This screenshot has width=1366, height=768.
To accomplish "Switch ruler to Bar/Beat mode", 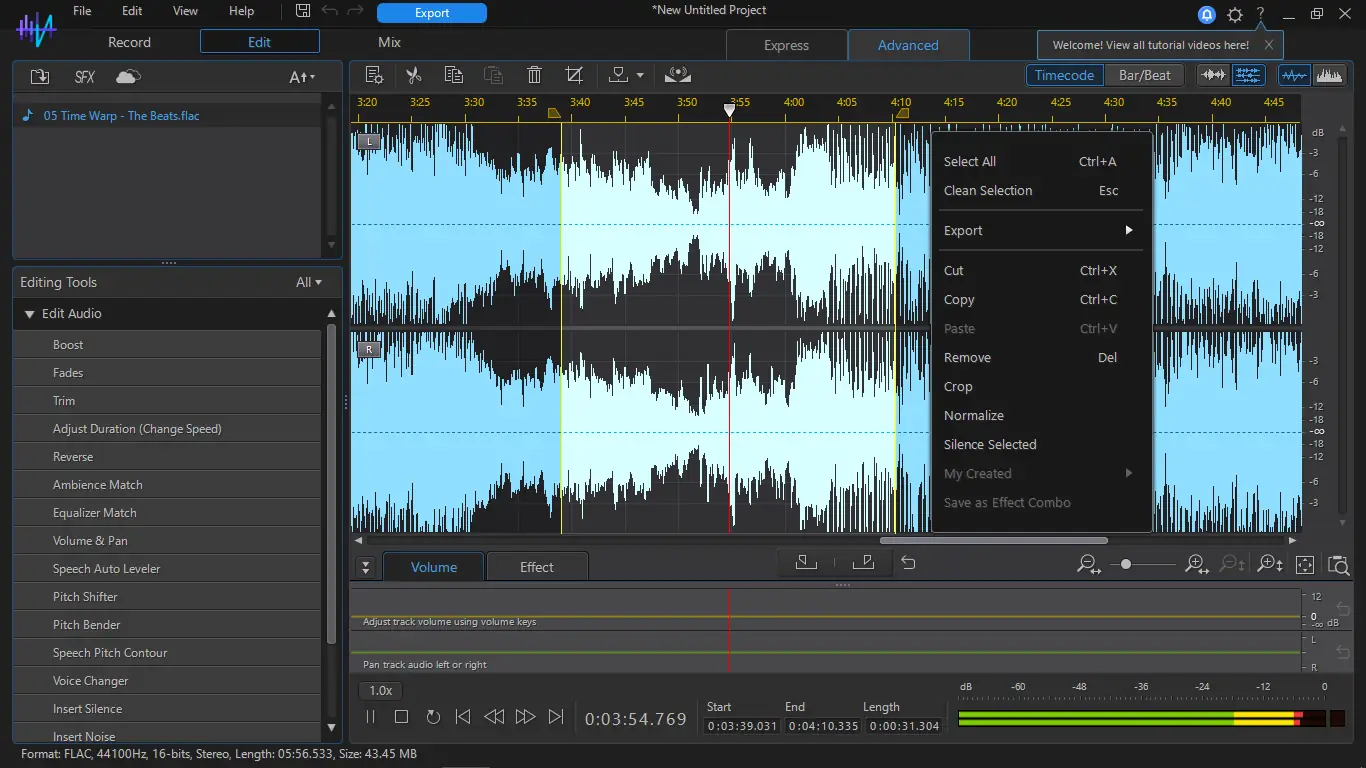I will [x=1144, y=75].
